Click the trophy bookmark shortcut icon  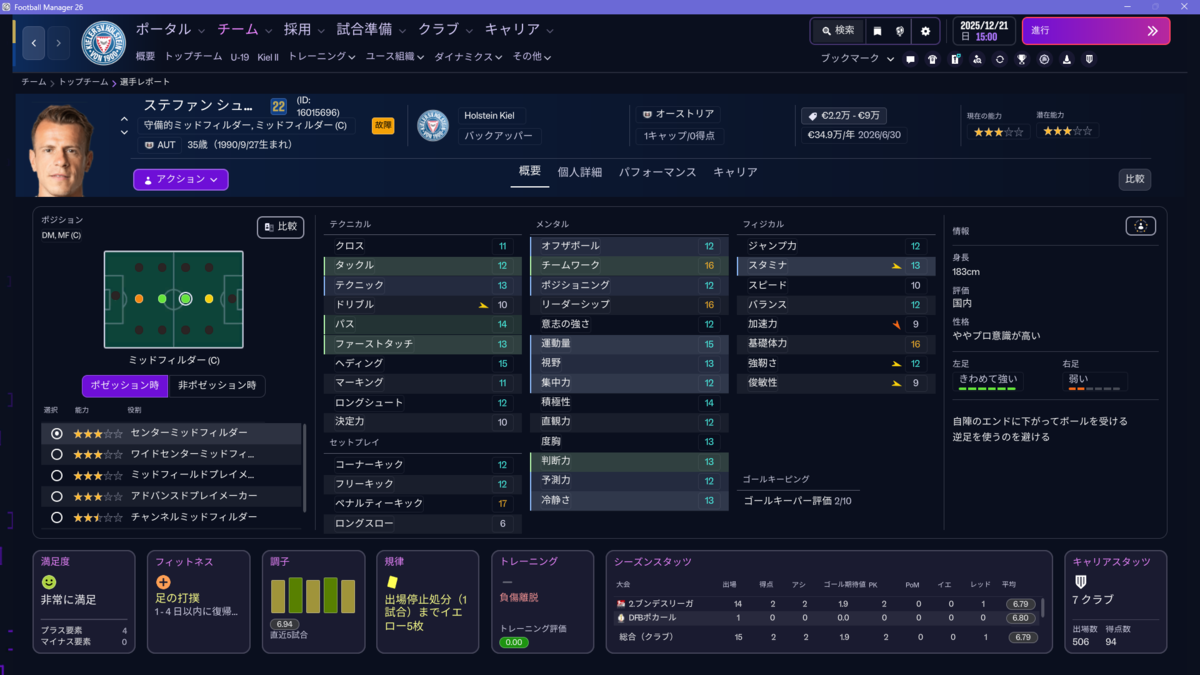point(1022,59)
